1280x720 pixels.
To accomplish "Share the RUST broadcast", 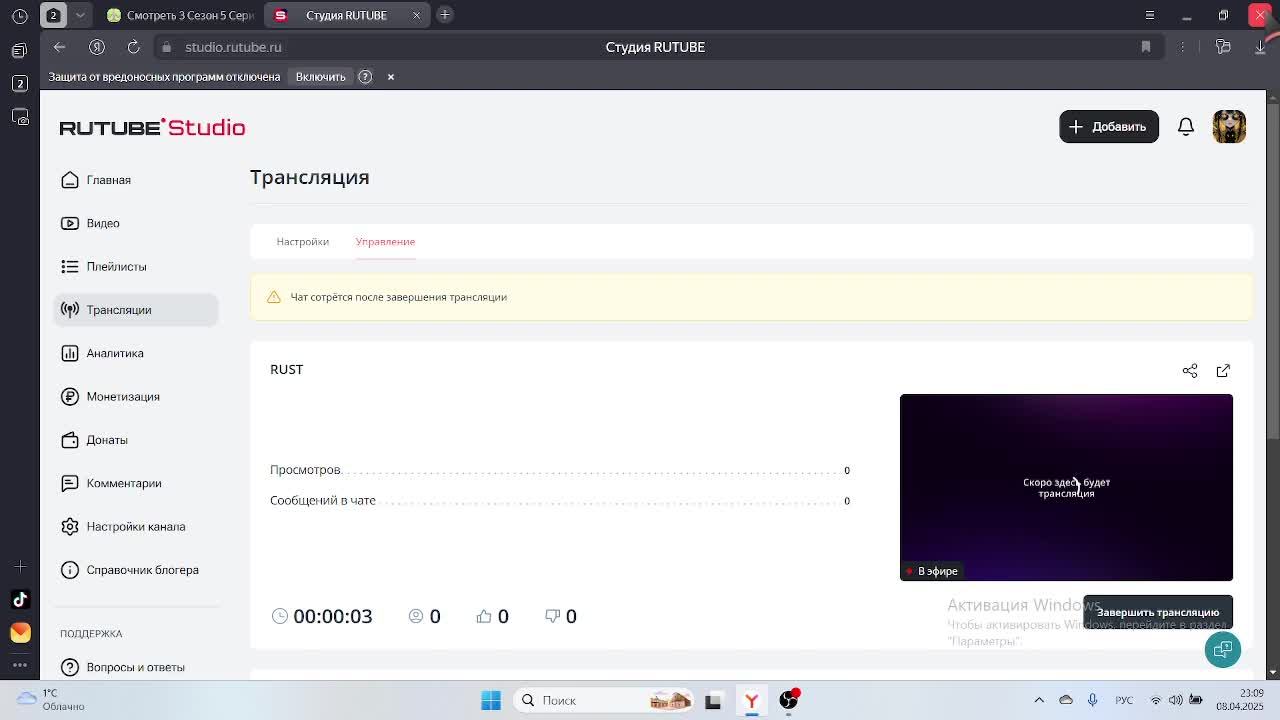I will (x=1190, y=370).
